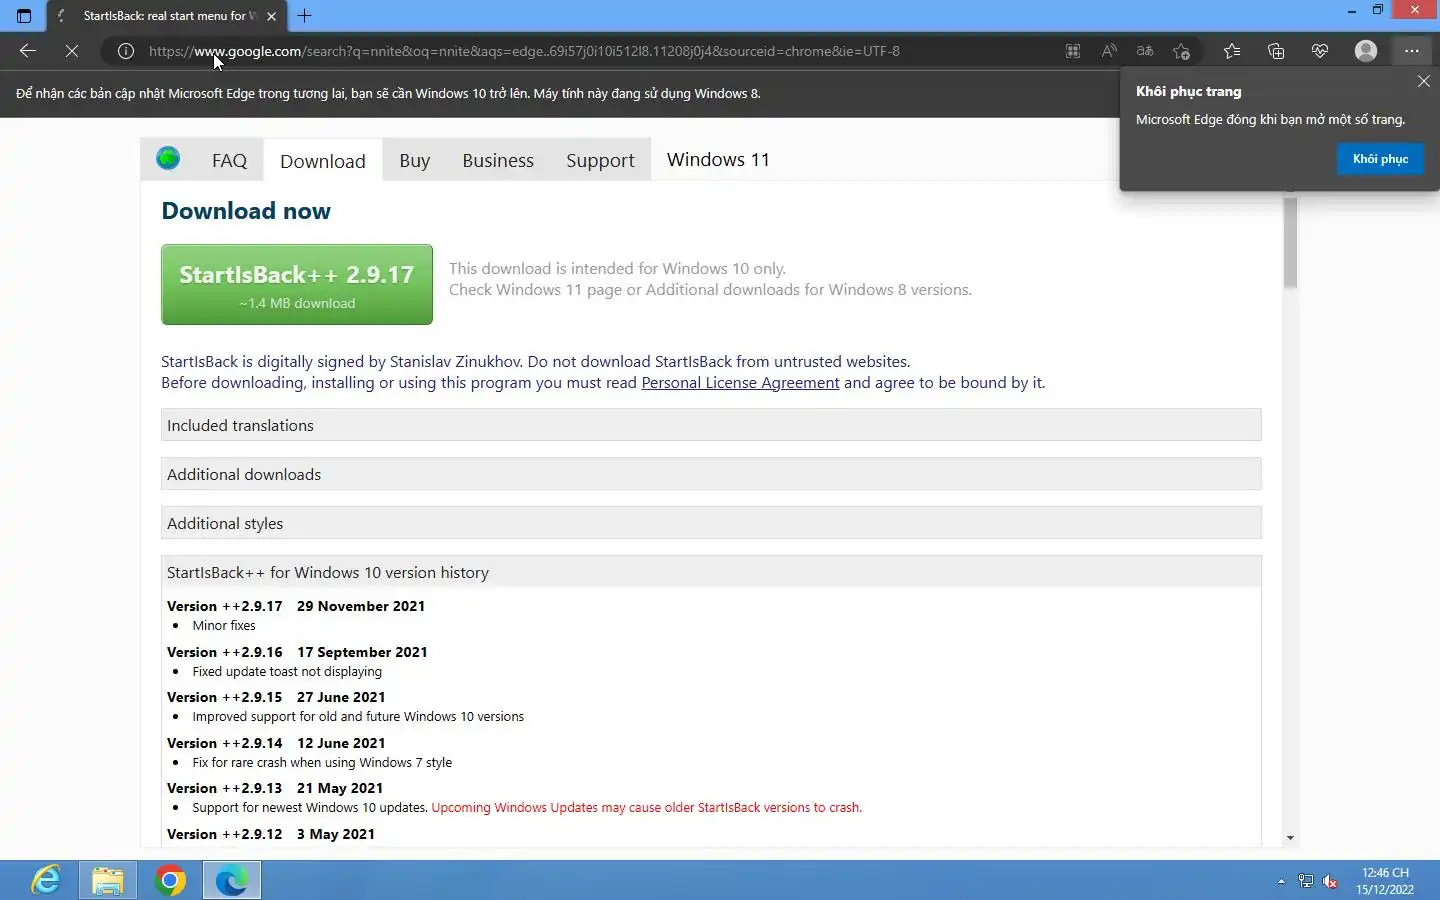Select the "Version ++2.9.16" entry heading

pos(225,652)
